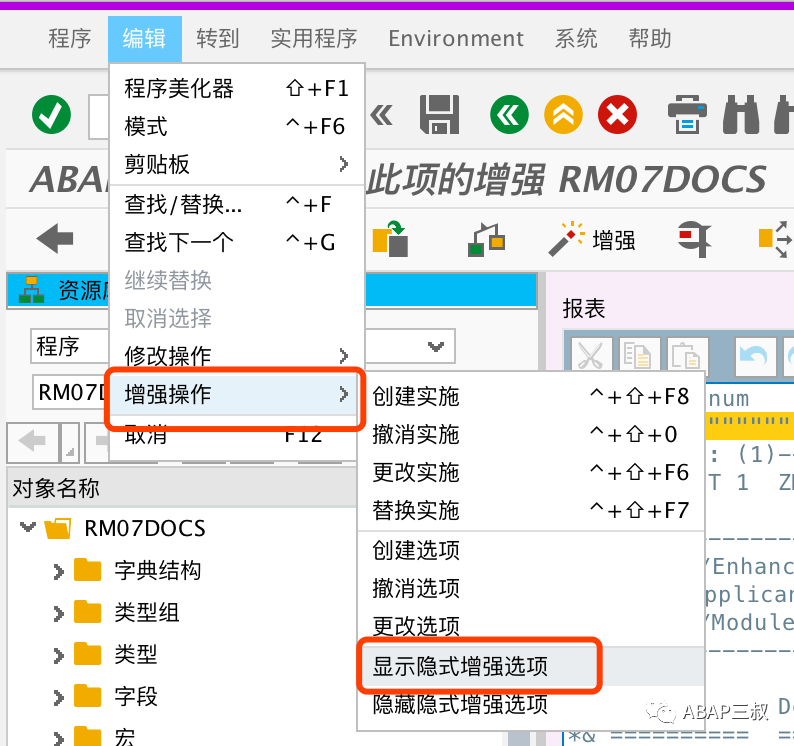Select 创建选项 in submenu
The image size is (794, 746).
click(531, 551)
